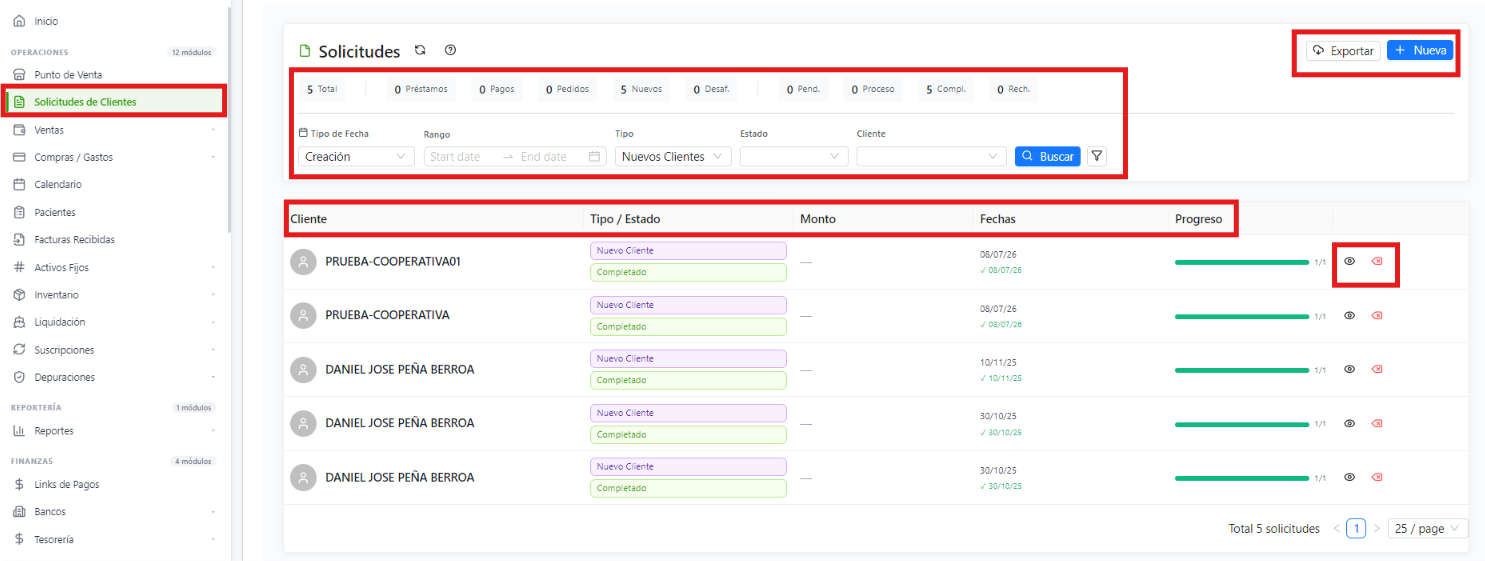
Task: View the PRUEBA-COOPERATIVA01 request eye icon
Action: click(x=1349, y=261)
